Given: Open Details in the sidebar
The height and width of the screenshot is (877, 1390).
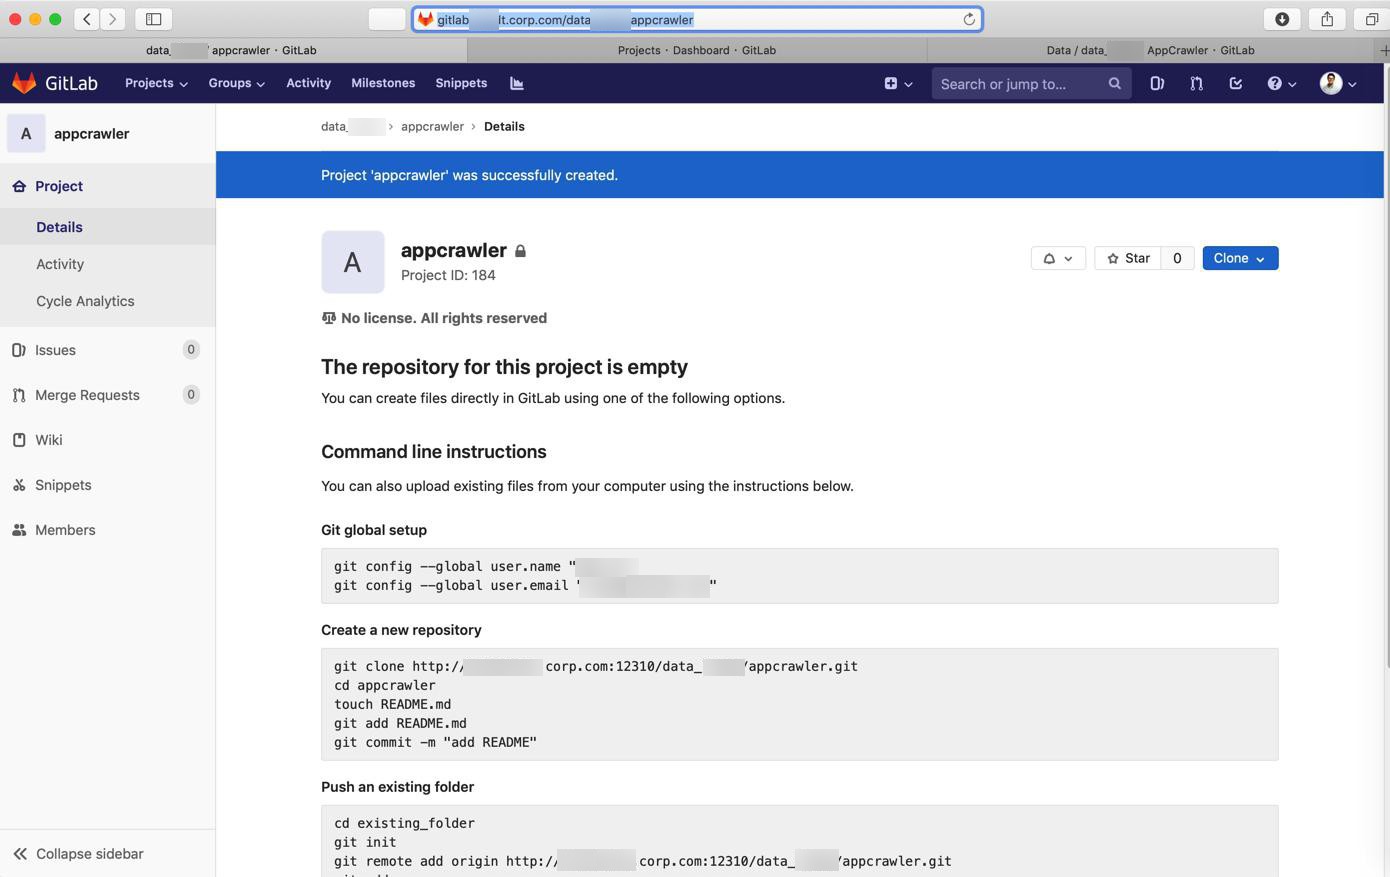Looking at the screenshot, I should click(107, 227).
